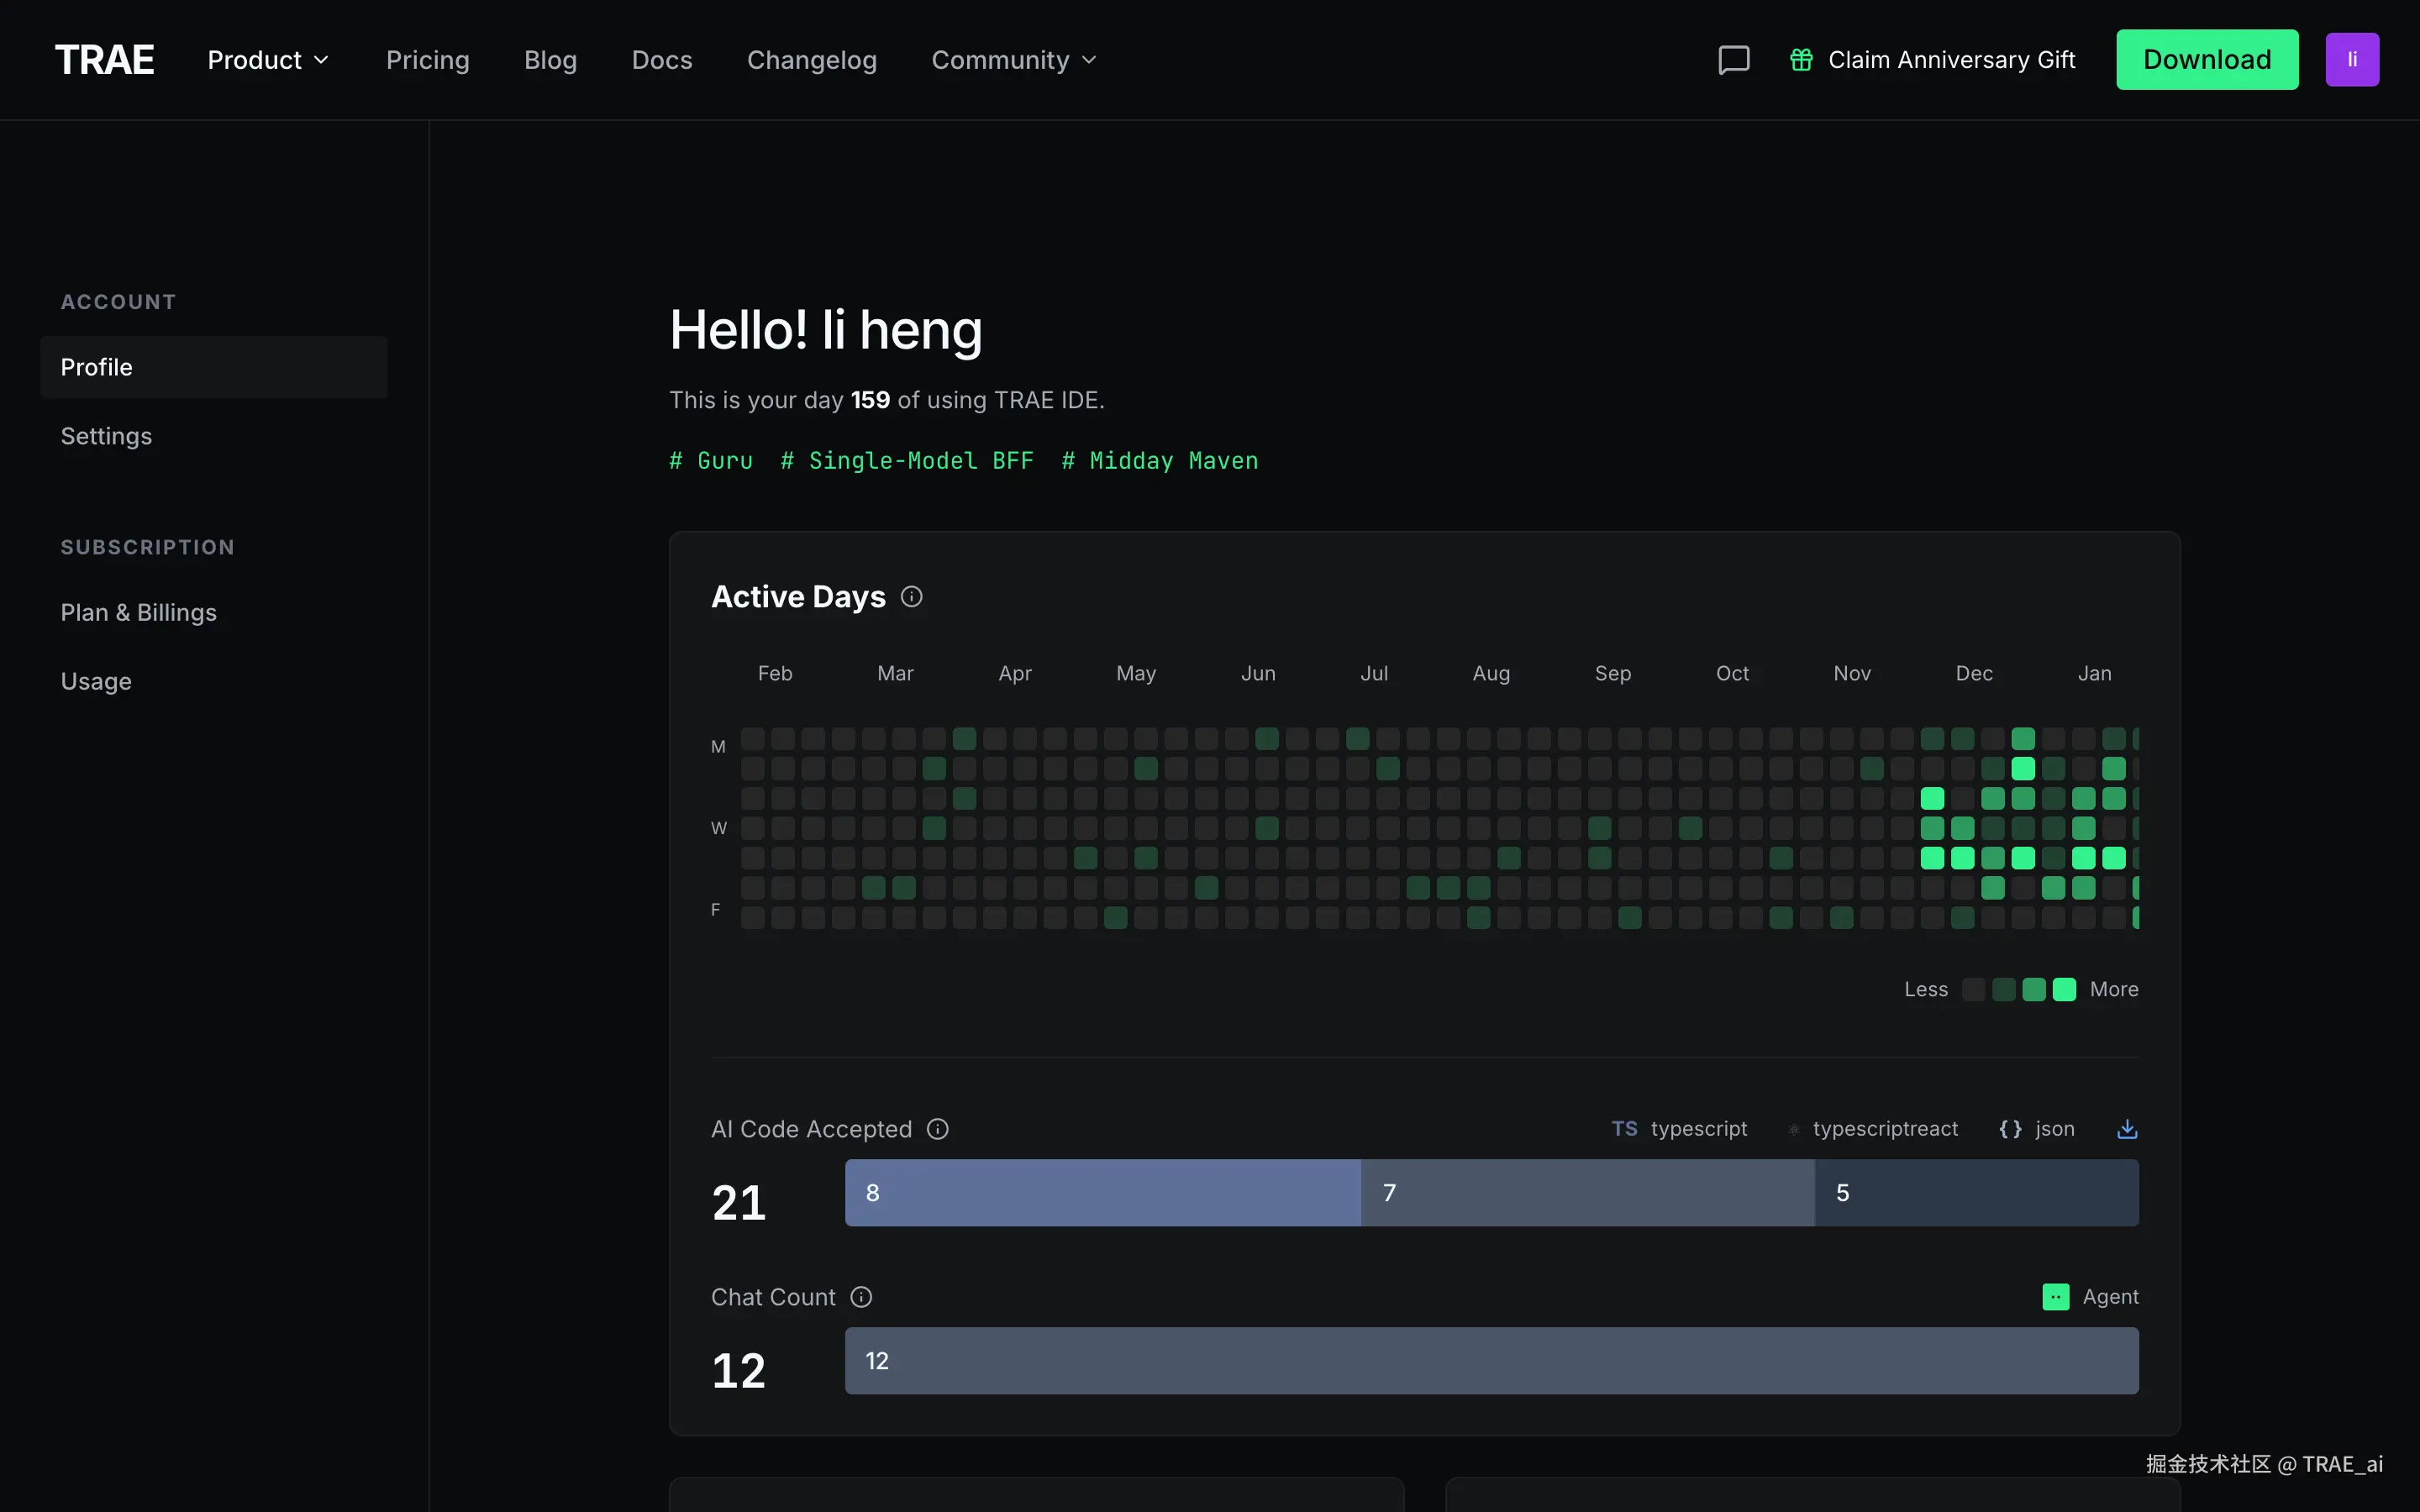
Task: Click the gift icon beside Claim Anniversary Gift
Action: [x=1801, y=60]
